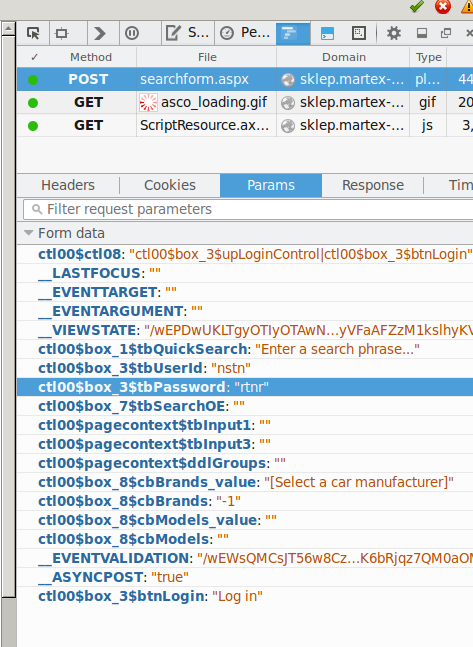The image size is (473, 647).
Task: Open the Cookies tab
Action: tap(170, 185)
